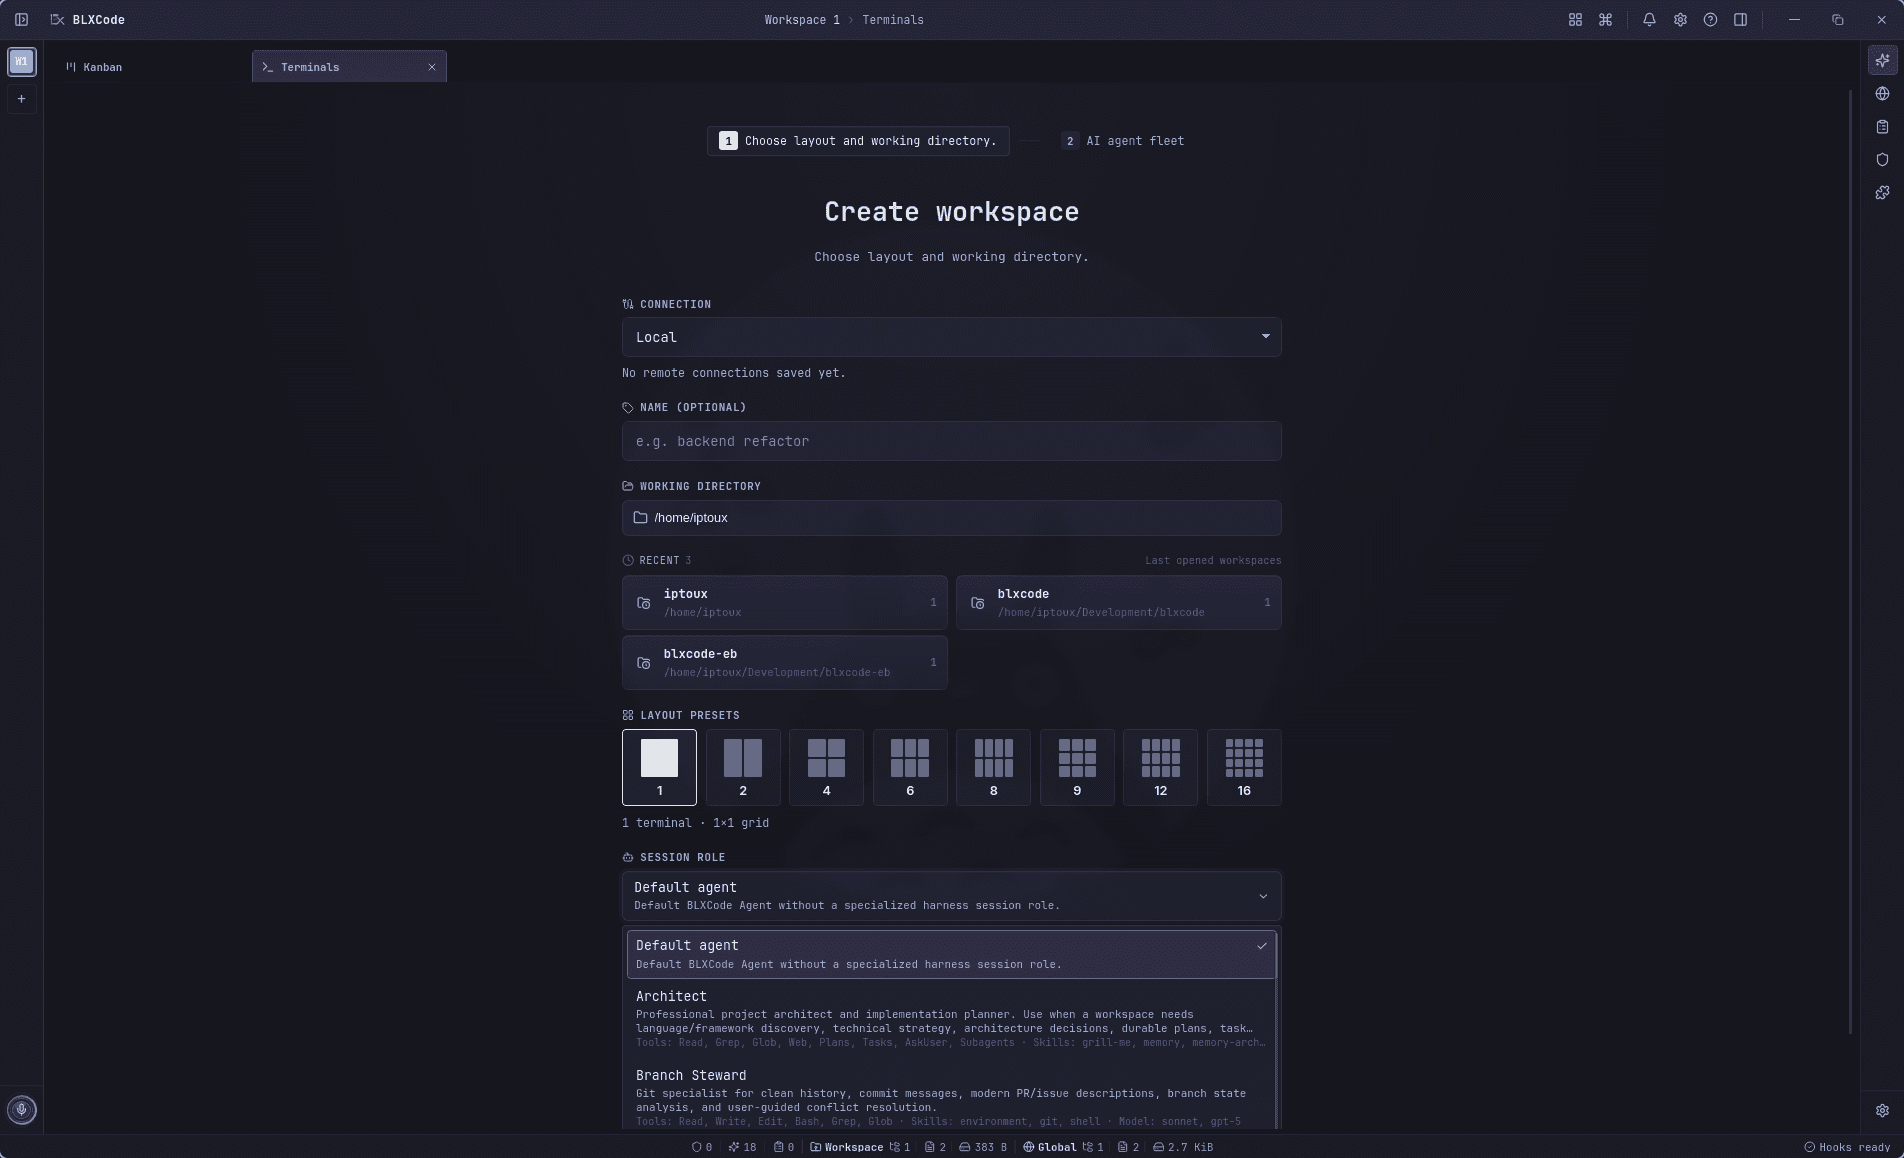Switch to the Terminals tab
This screenshot has width=1904, height=1158.
pyautogui.click(x=349, y=67)
